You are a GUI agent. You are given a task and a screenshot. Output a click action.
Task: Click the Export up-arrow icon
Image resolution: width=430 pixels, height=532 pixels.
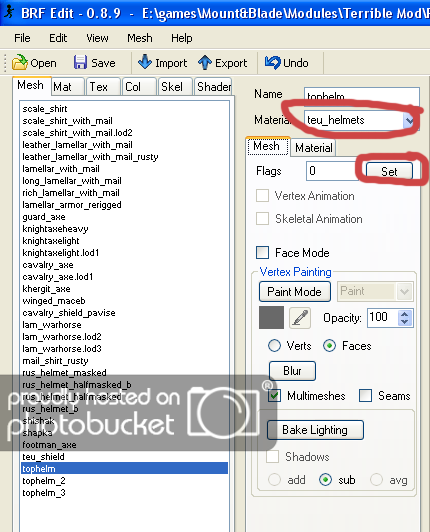click(205, 62)
